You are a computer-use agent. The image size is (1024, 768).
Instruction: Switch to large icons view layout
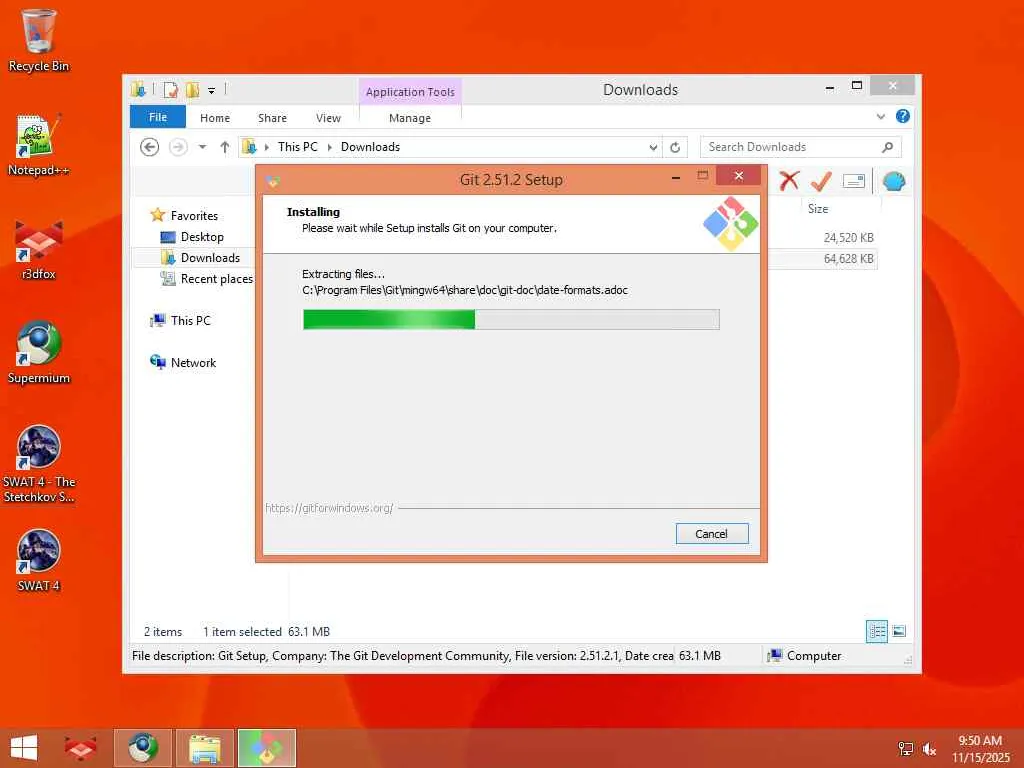pos(899,631)
